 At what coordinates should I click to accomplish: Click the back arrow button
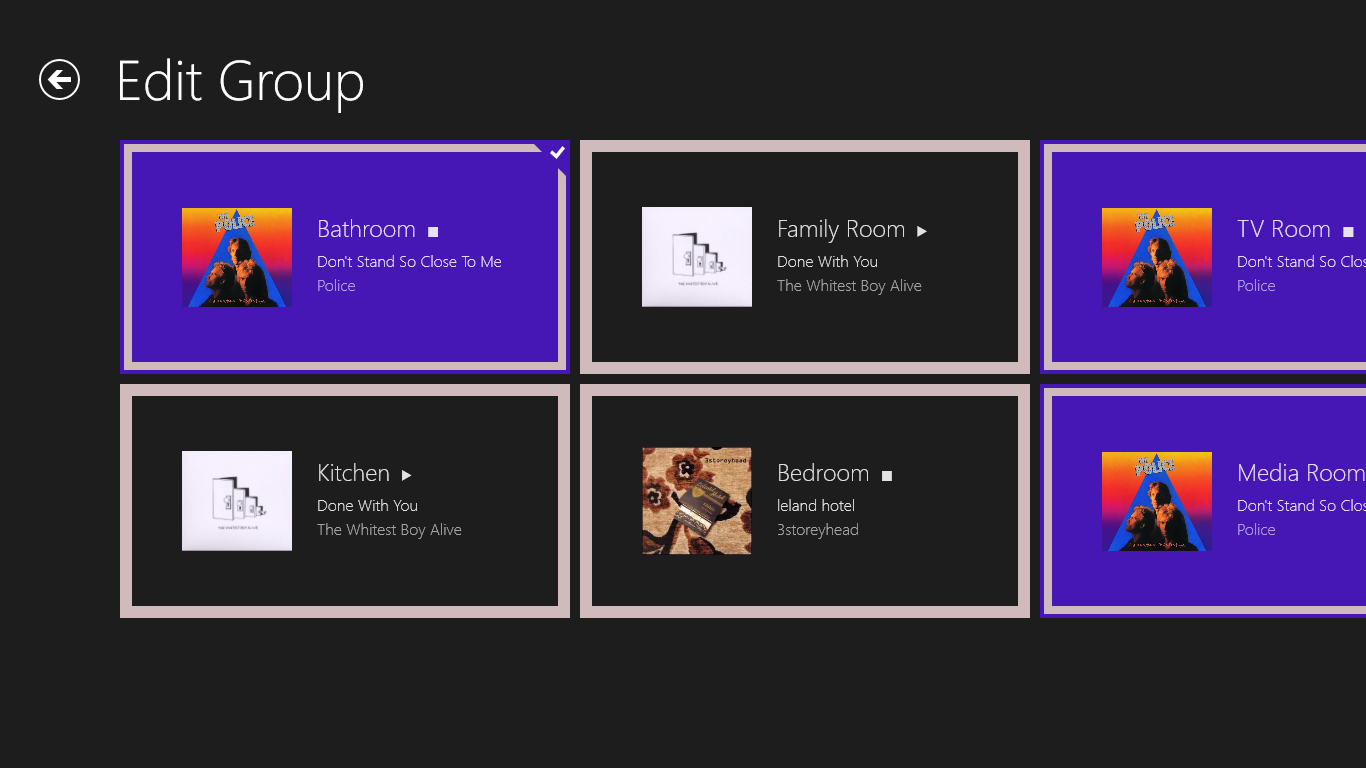pyautogui.click(x=59, y=80)
